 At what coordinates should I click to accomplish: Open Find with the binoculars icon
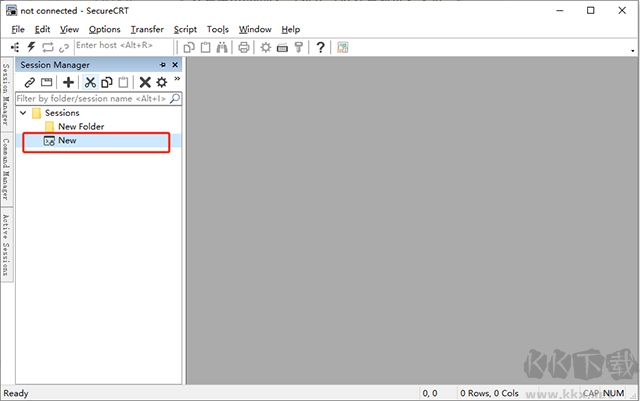(222, 47)
